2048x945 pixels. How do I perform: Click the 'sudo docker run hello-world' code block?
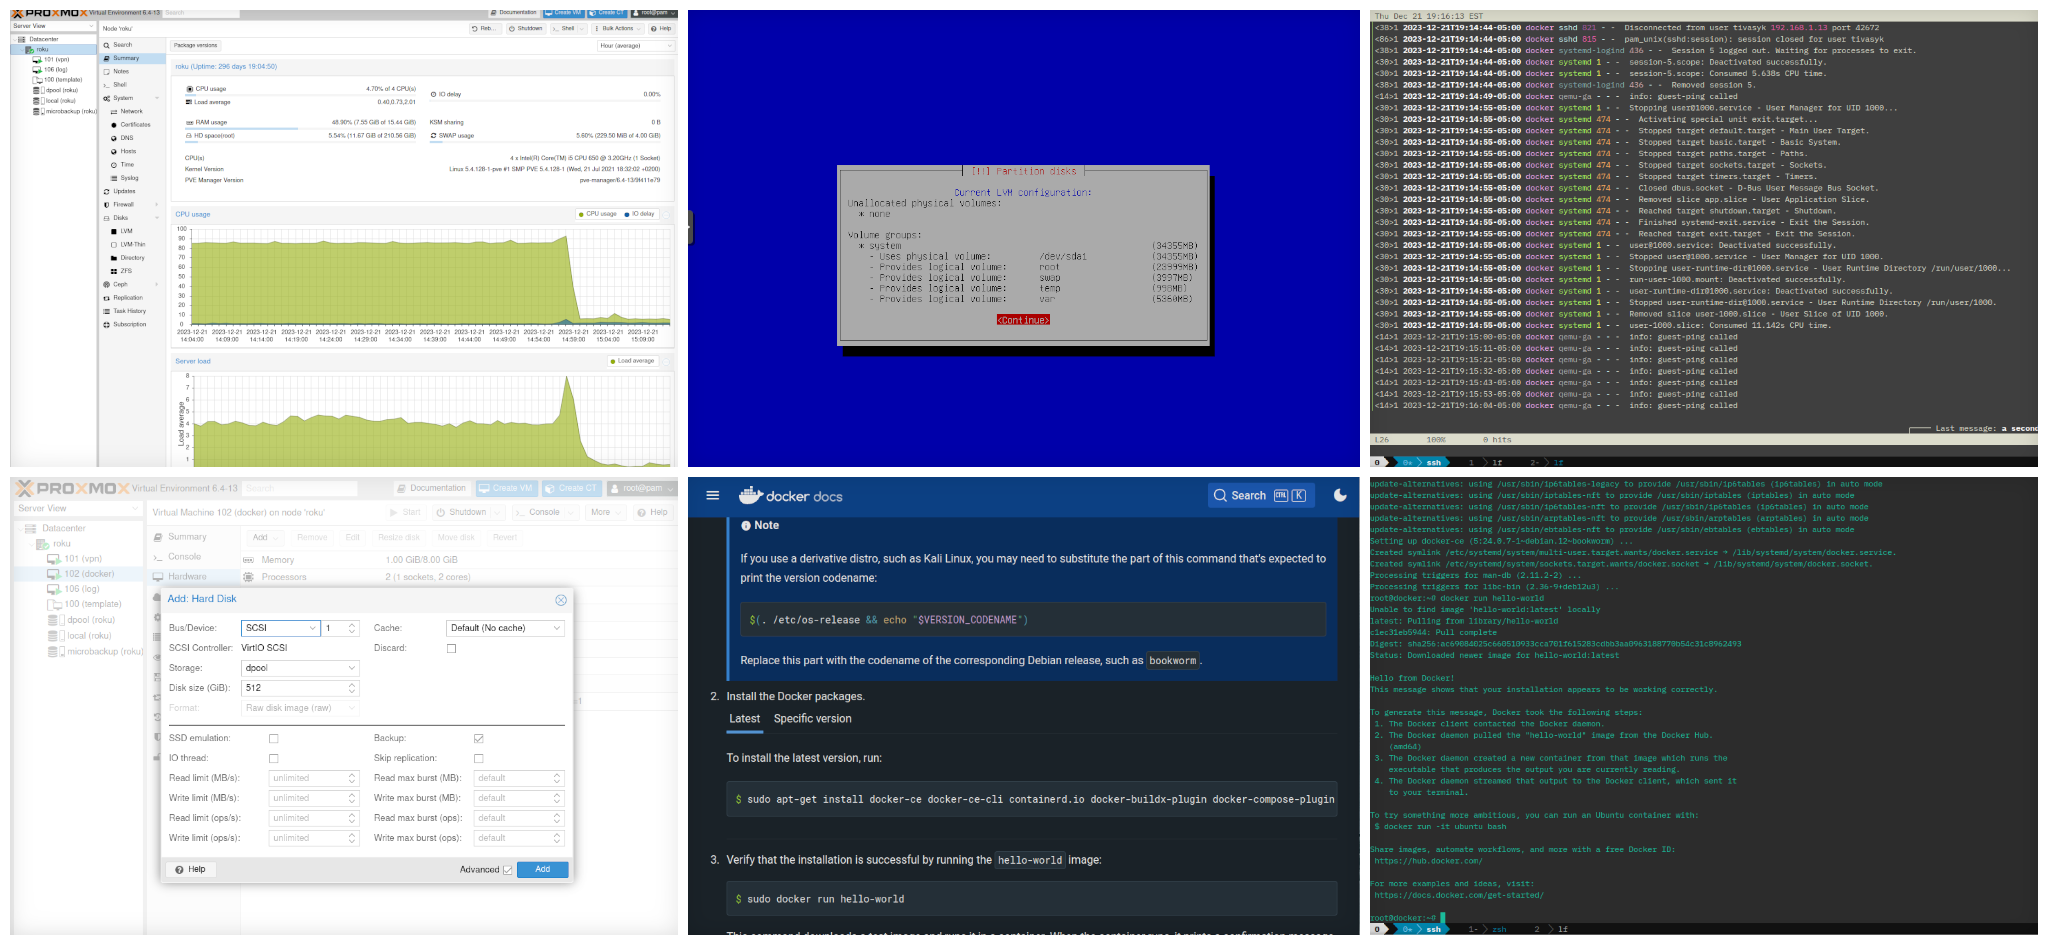pyautogui.click(x=1031, y=899)
